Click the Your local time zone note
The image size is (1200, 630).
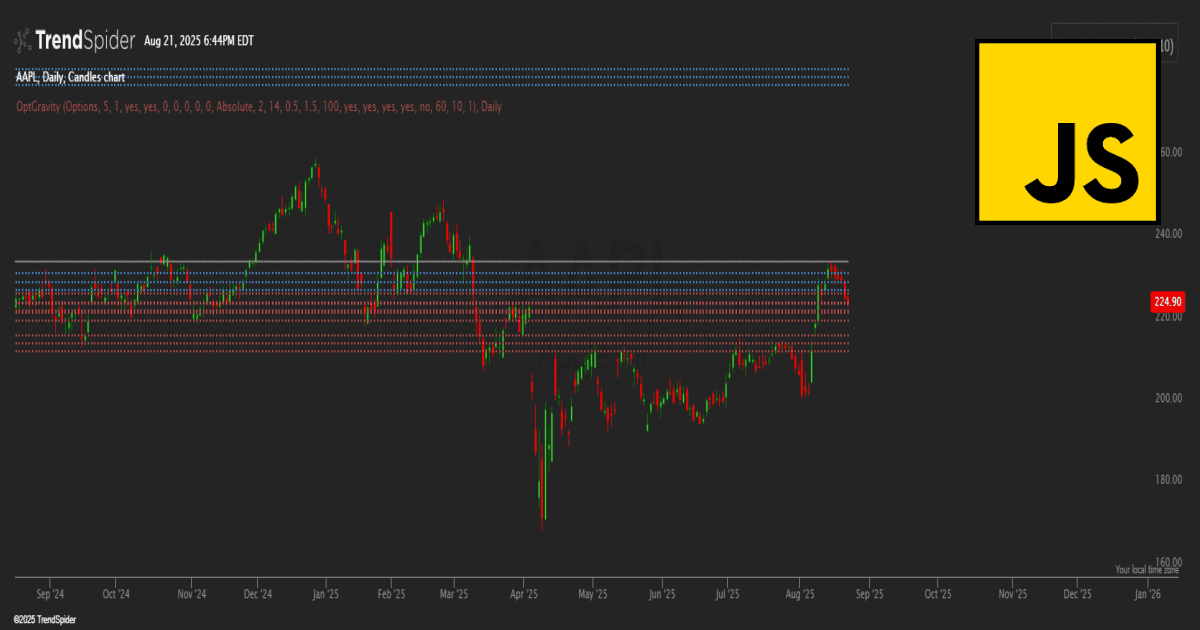pos(1147,570)
